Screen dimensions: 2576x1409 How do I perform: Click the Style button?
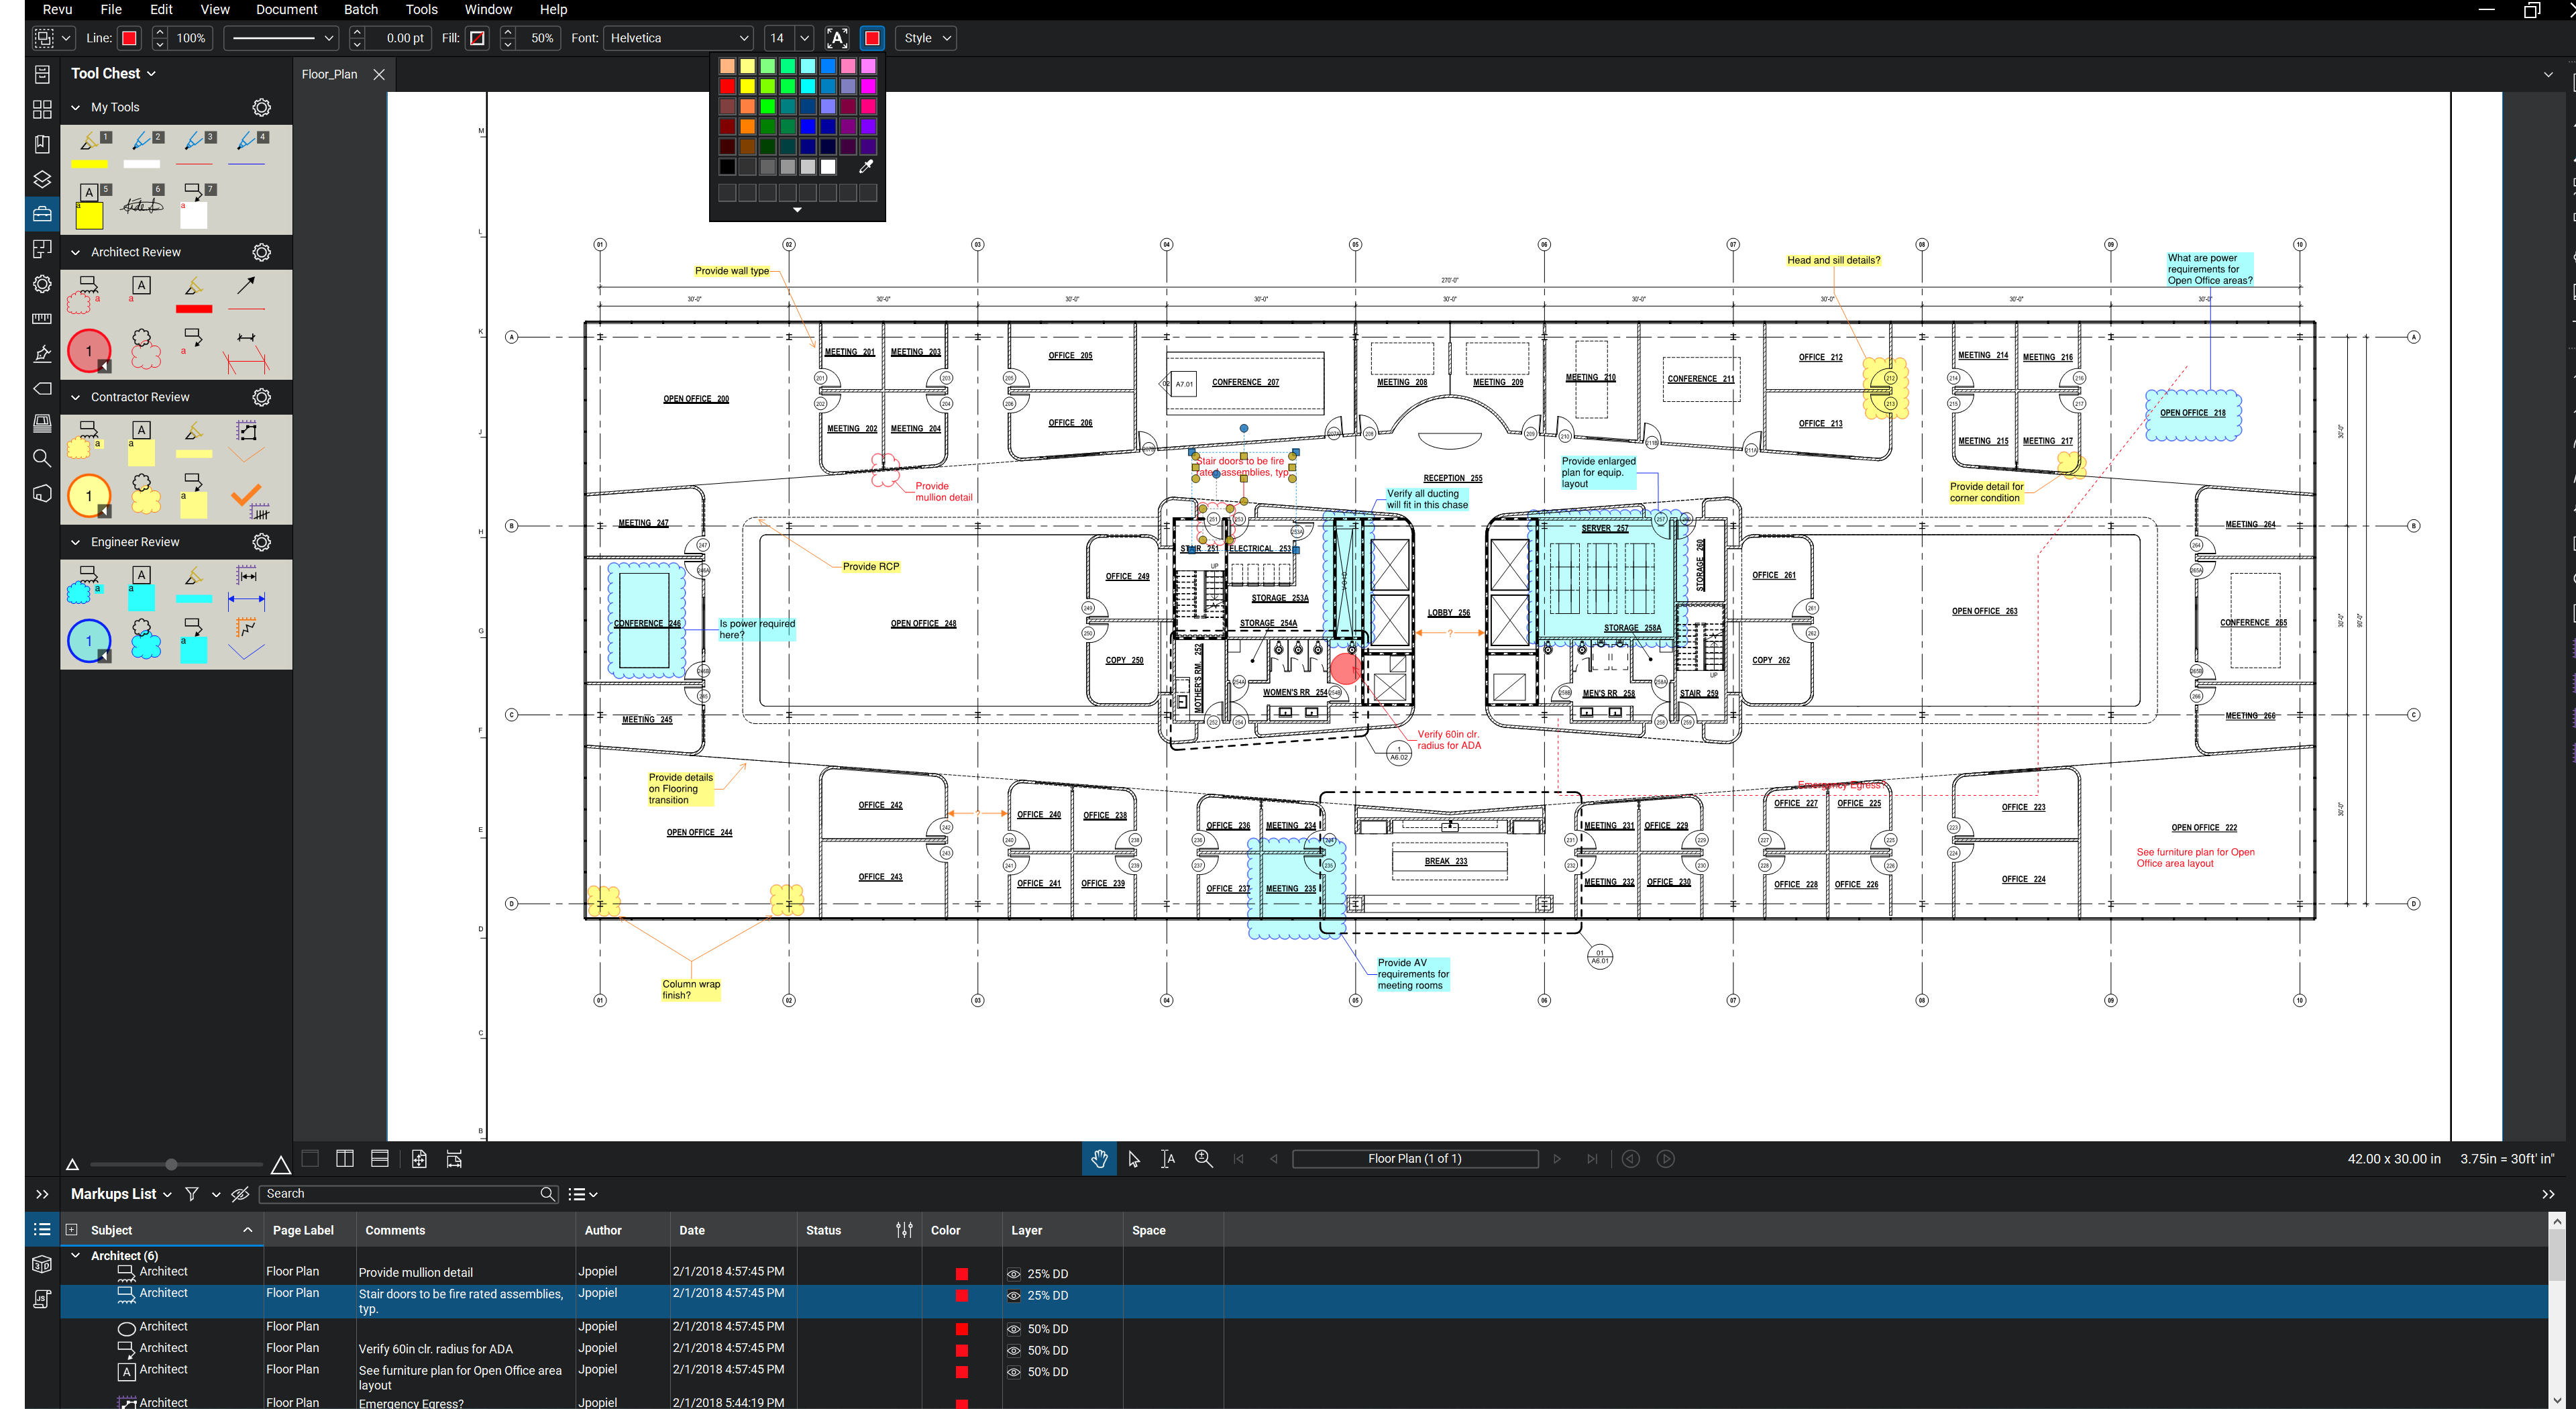tap(925, 38)
